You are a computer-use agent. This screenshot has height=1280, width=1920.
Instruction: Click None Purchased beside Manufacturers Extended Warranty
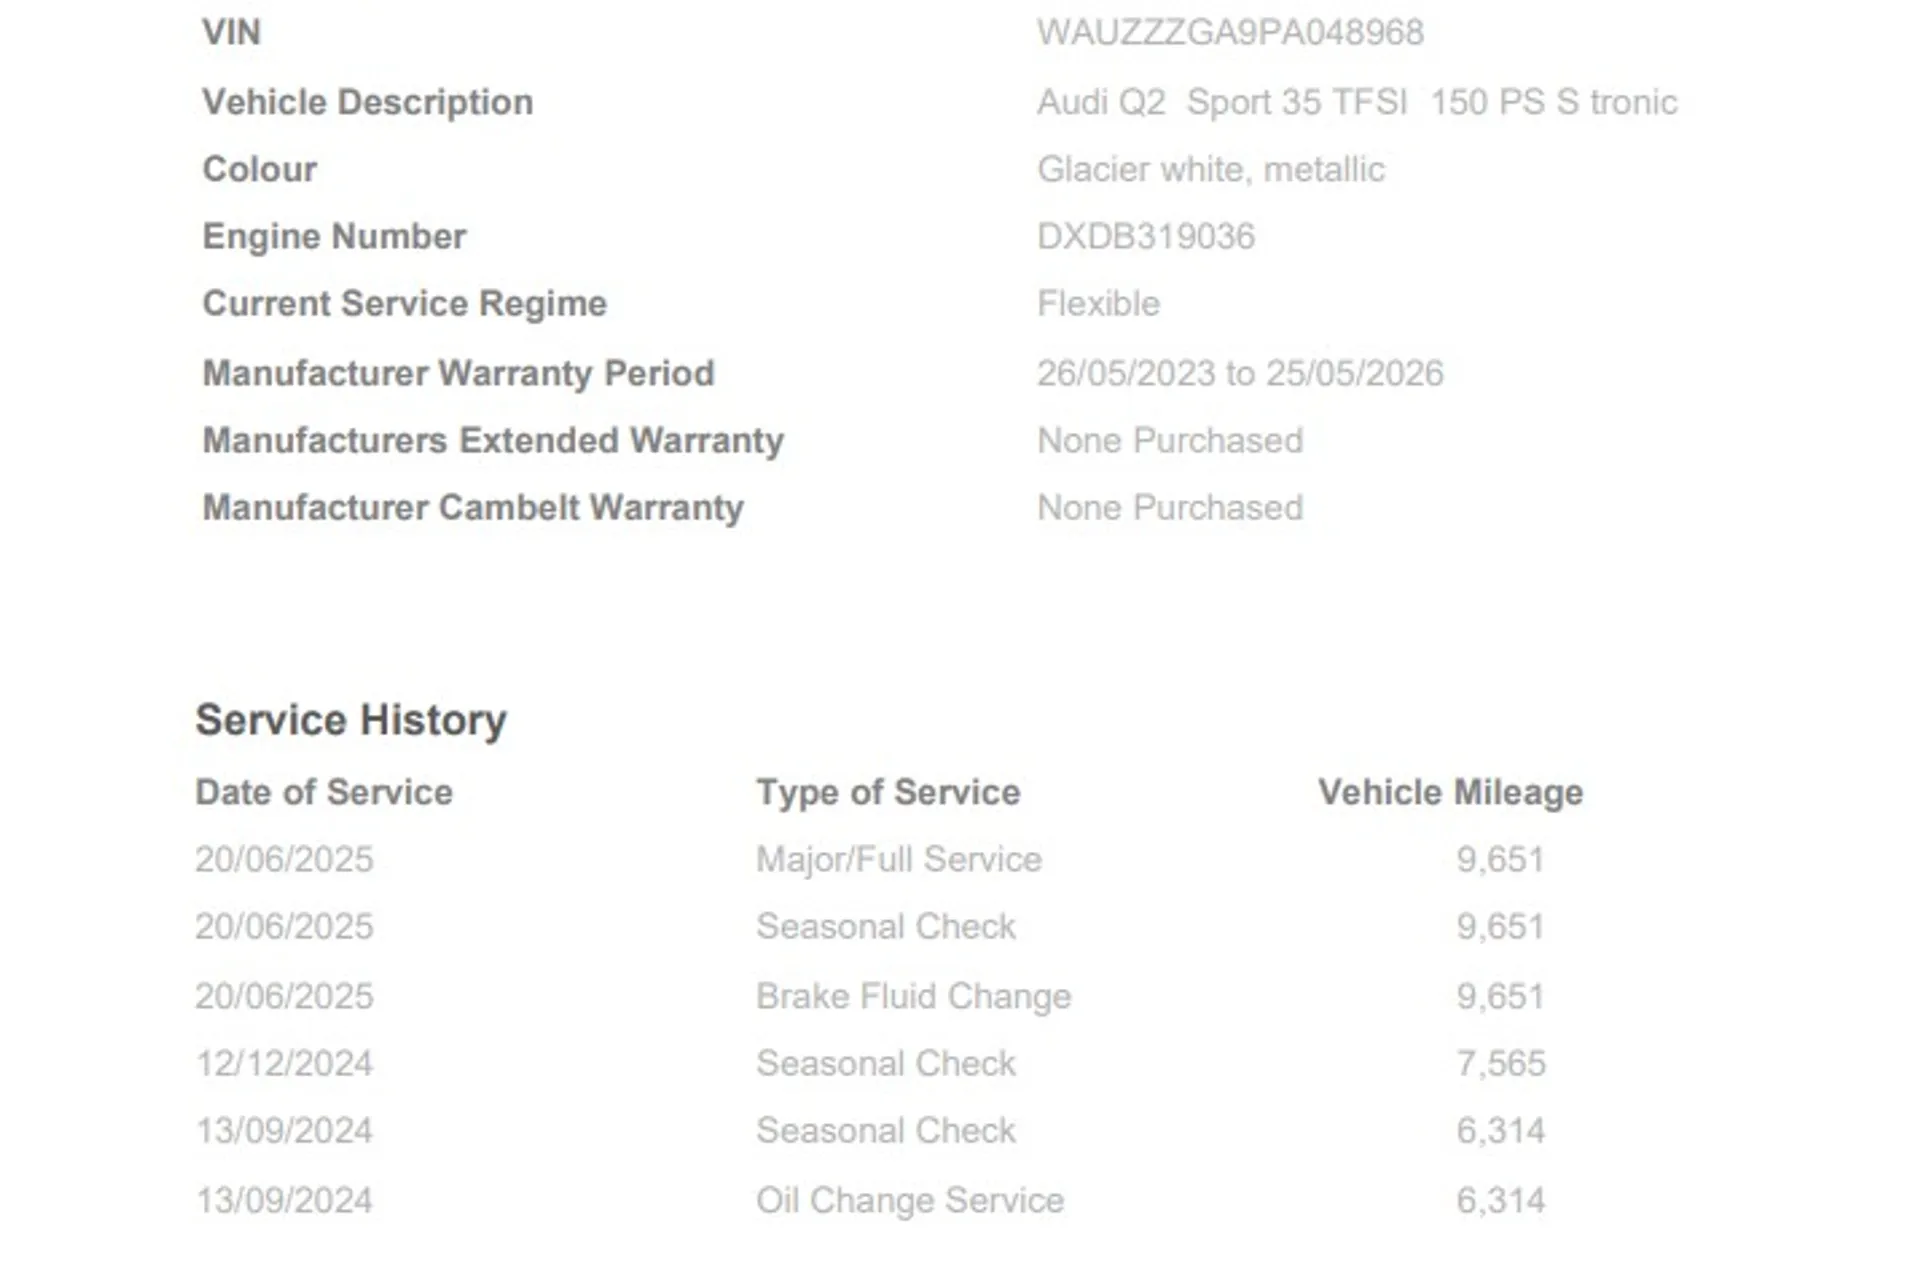[1170, 441]
